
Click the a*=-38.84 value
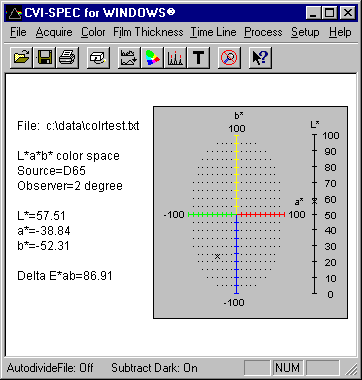tap(44, 231)
